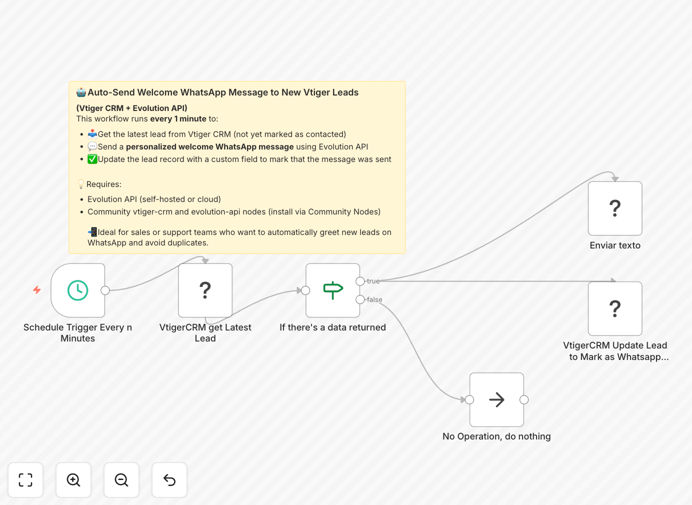Zoom out of the workflow canvas

(x=121, y=480)
